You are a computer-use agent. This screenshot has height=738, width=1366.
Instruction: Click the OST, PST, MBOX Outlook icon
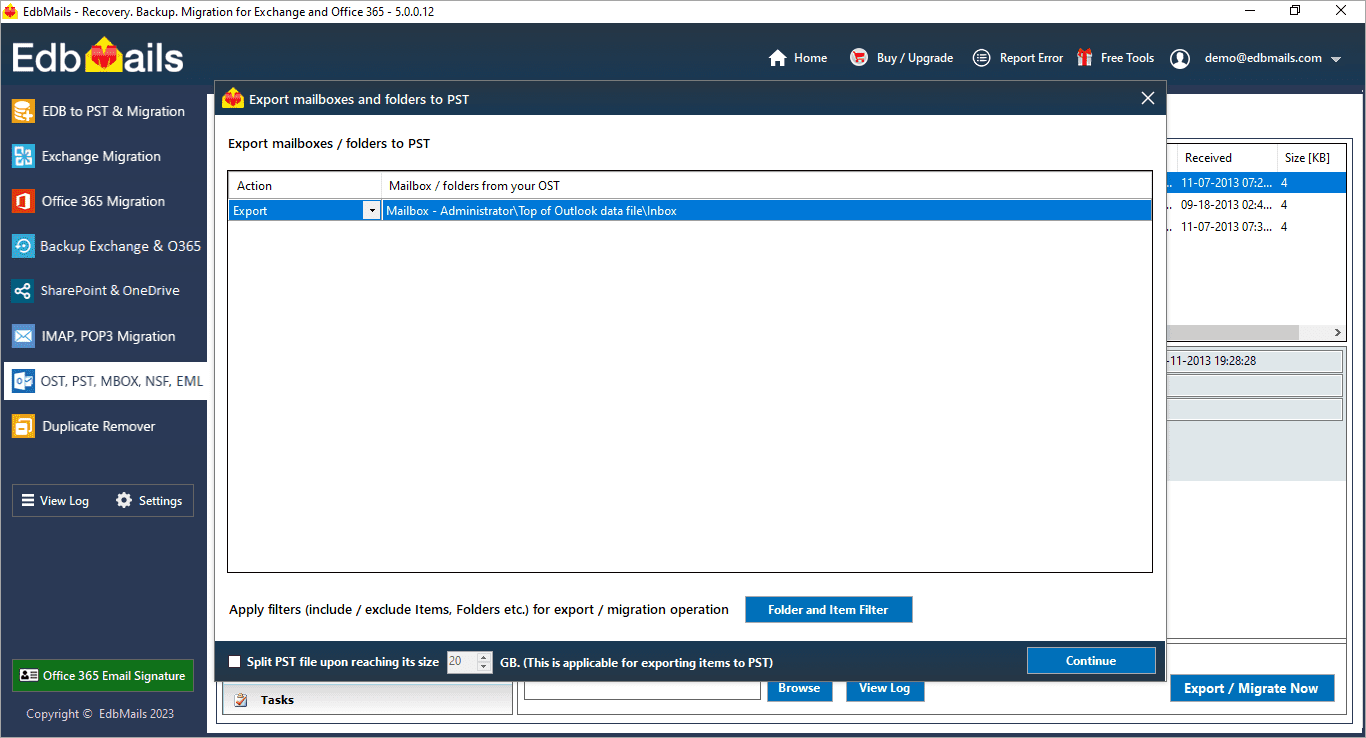[x=23, y=381]
